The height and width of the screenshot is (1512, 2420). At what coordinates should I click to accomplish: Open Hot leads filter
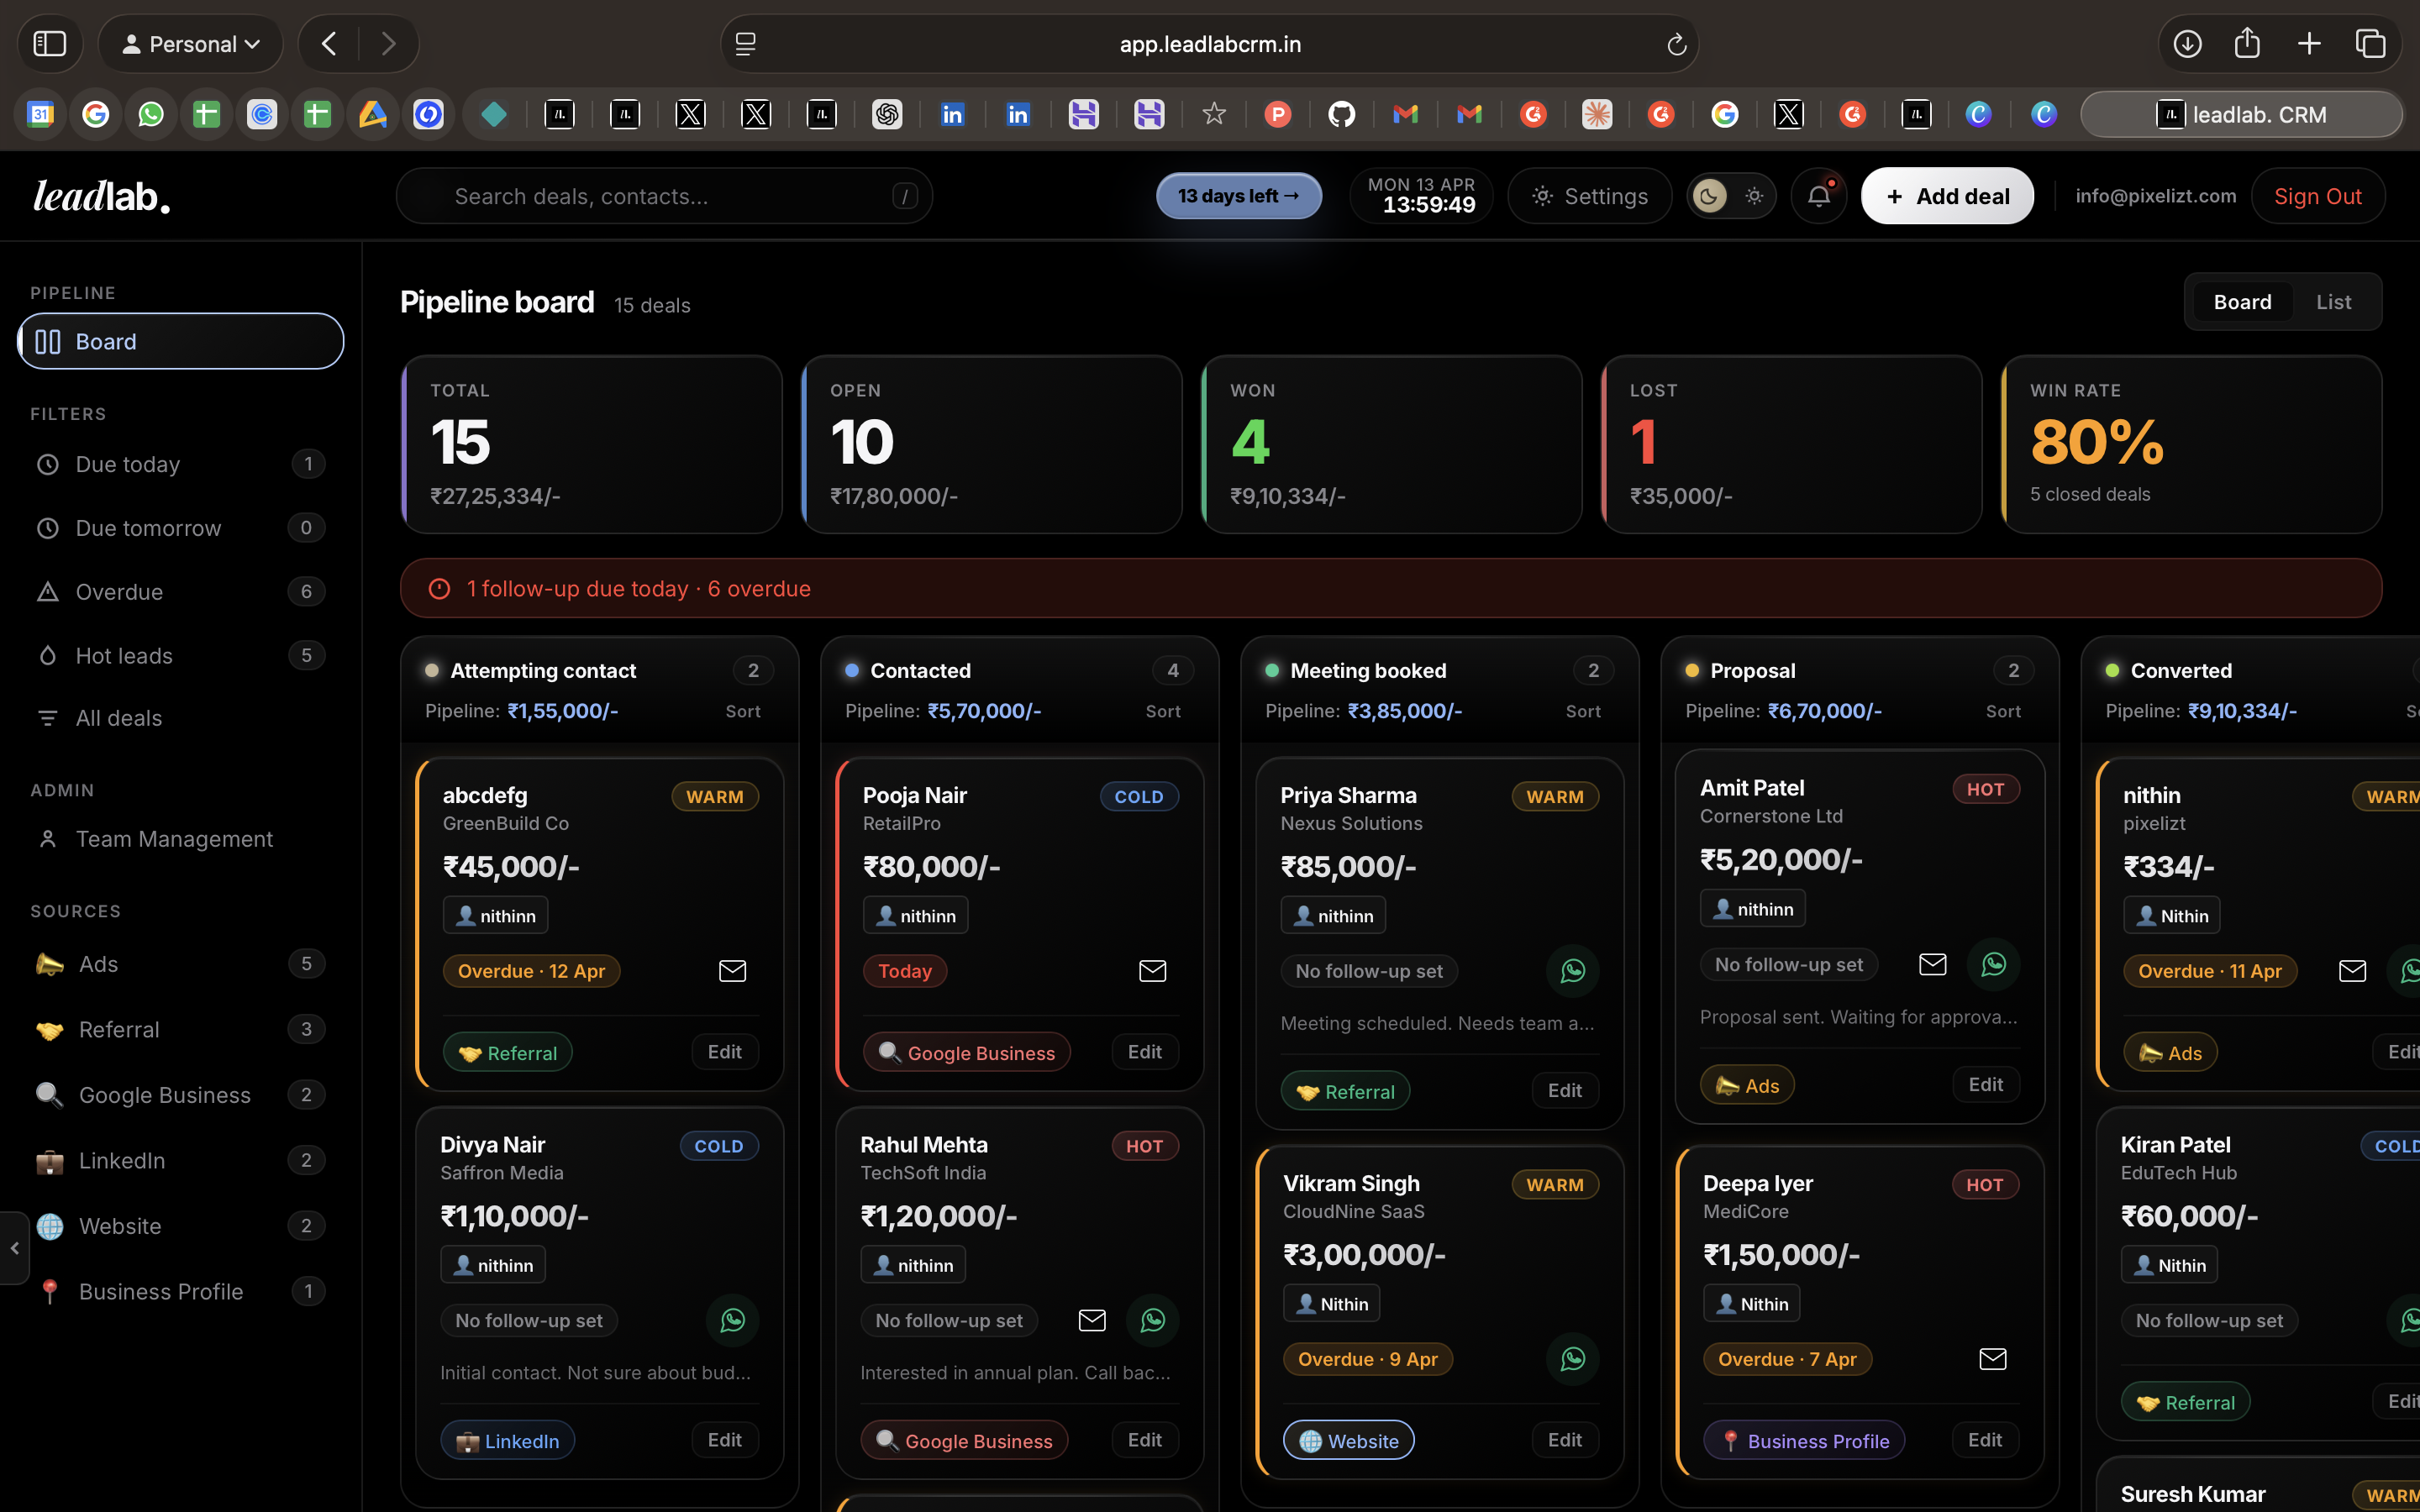(124, 655)
